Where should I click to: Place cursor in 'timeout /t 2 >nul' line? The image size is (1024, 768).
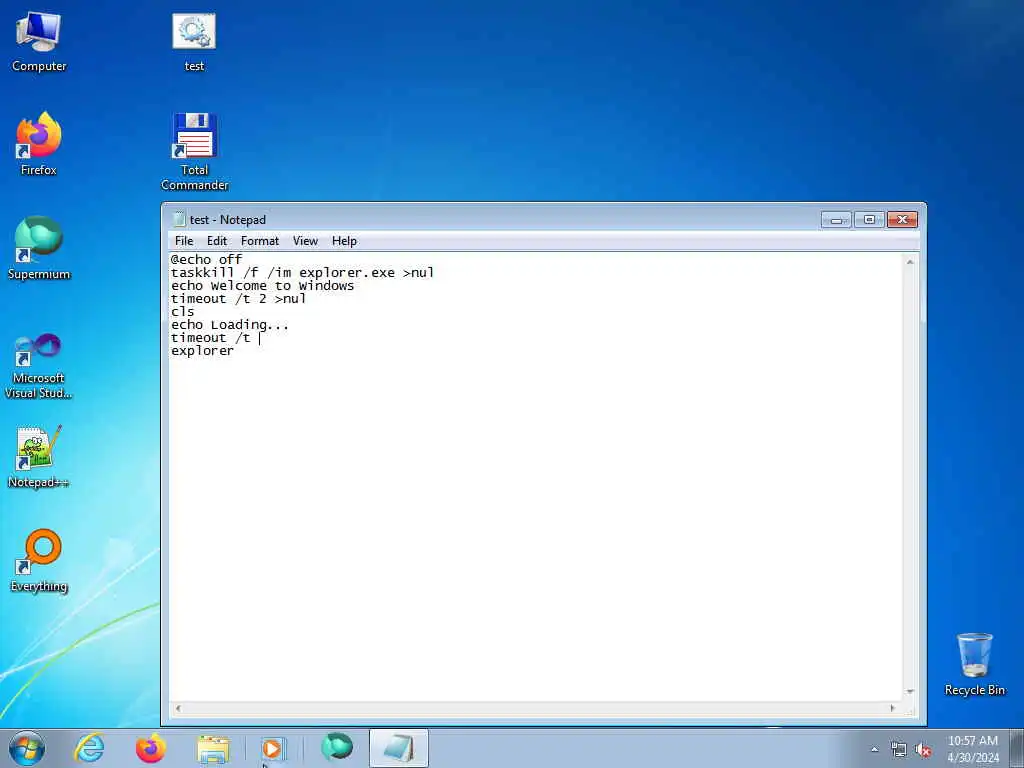(x=238, y=298)
